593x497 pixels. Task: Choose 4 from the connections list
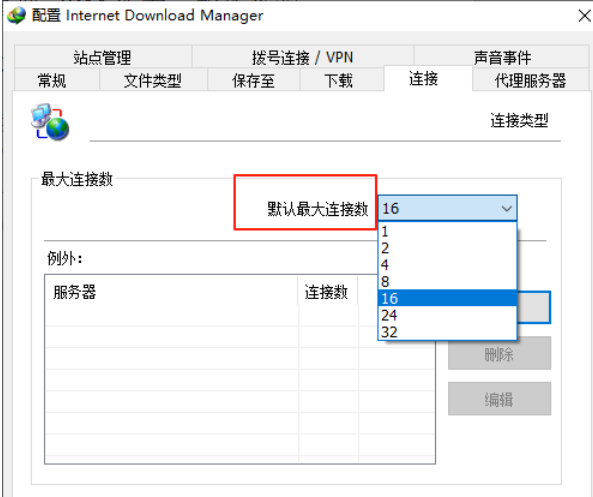click(447, 265)
